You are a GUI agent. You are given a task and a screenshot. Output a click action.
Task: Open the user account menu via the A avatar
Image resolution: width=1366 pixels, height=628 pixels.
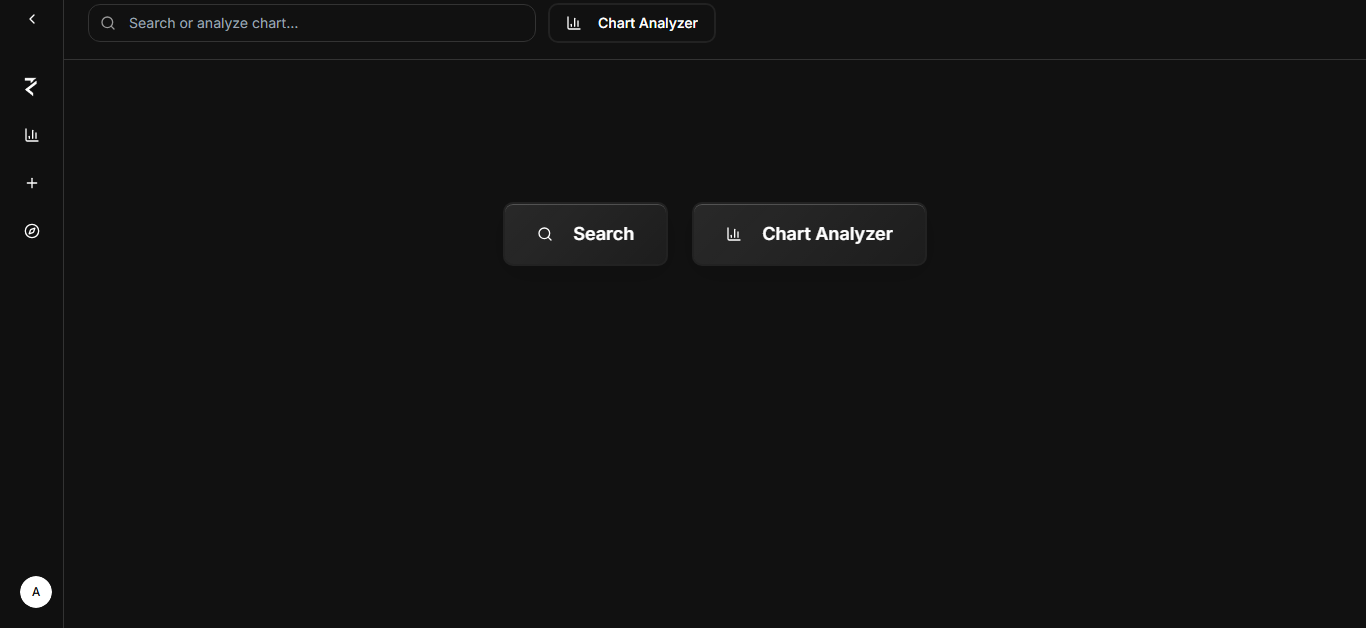(x=36, y=592)
